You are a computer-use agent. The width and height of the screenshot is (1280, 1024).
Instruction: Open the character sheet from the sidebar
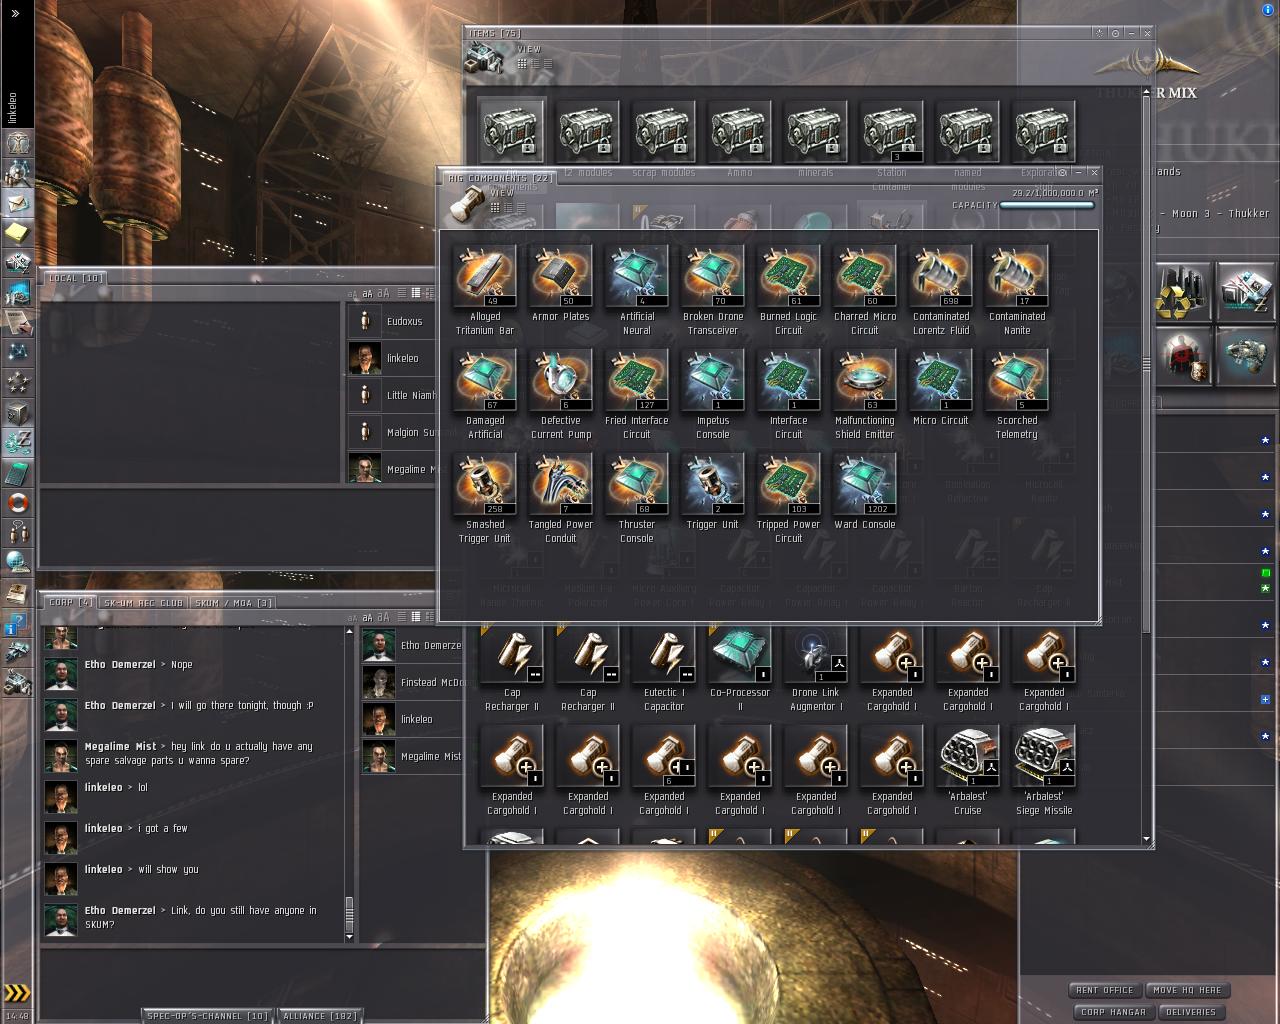pyautogui.click(x=17, y=145)
